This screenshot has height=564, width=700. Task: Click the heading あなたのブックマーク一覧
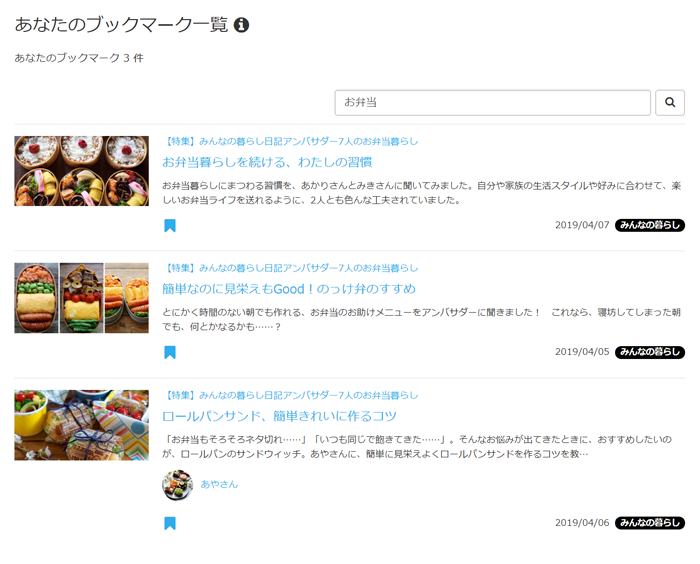pos(121,25)
